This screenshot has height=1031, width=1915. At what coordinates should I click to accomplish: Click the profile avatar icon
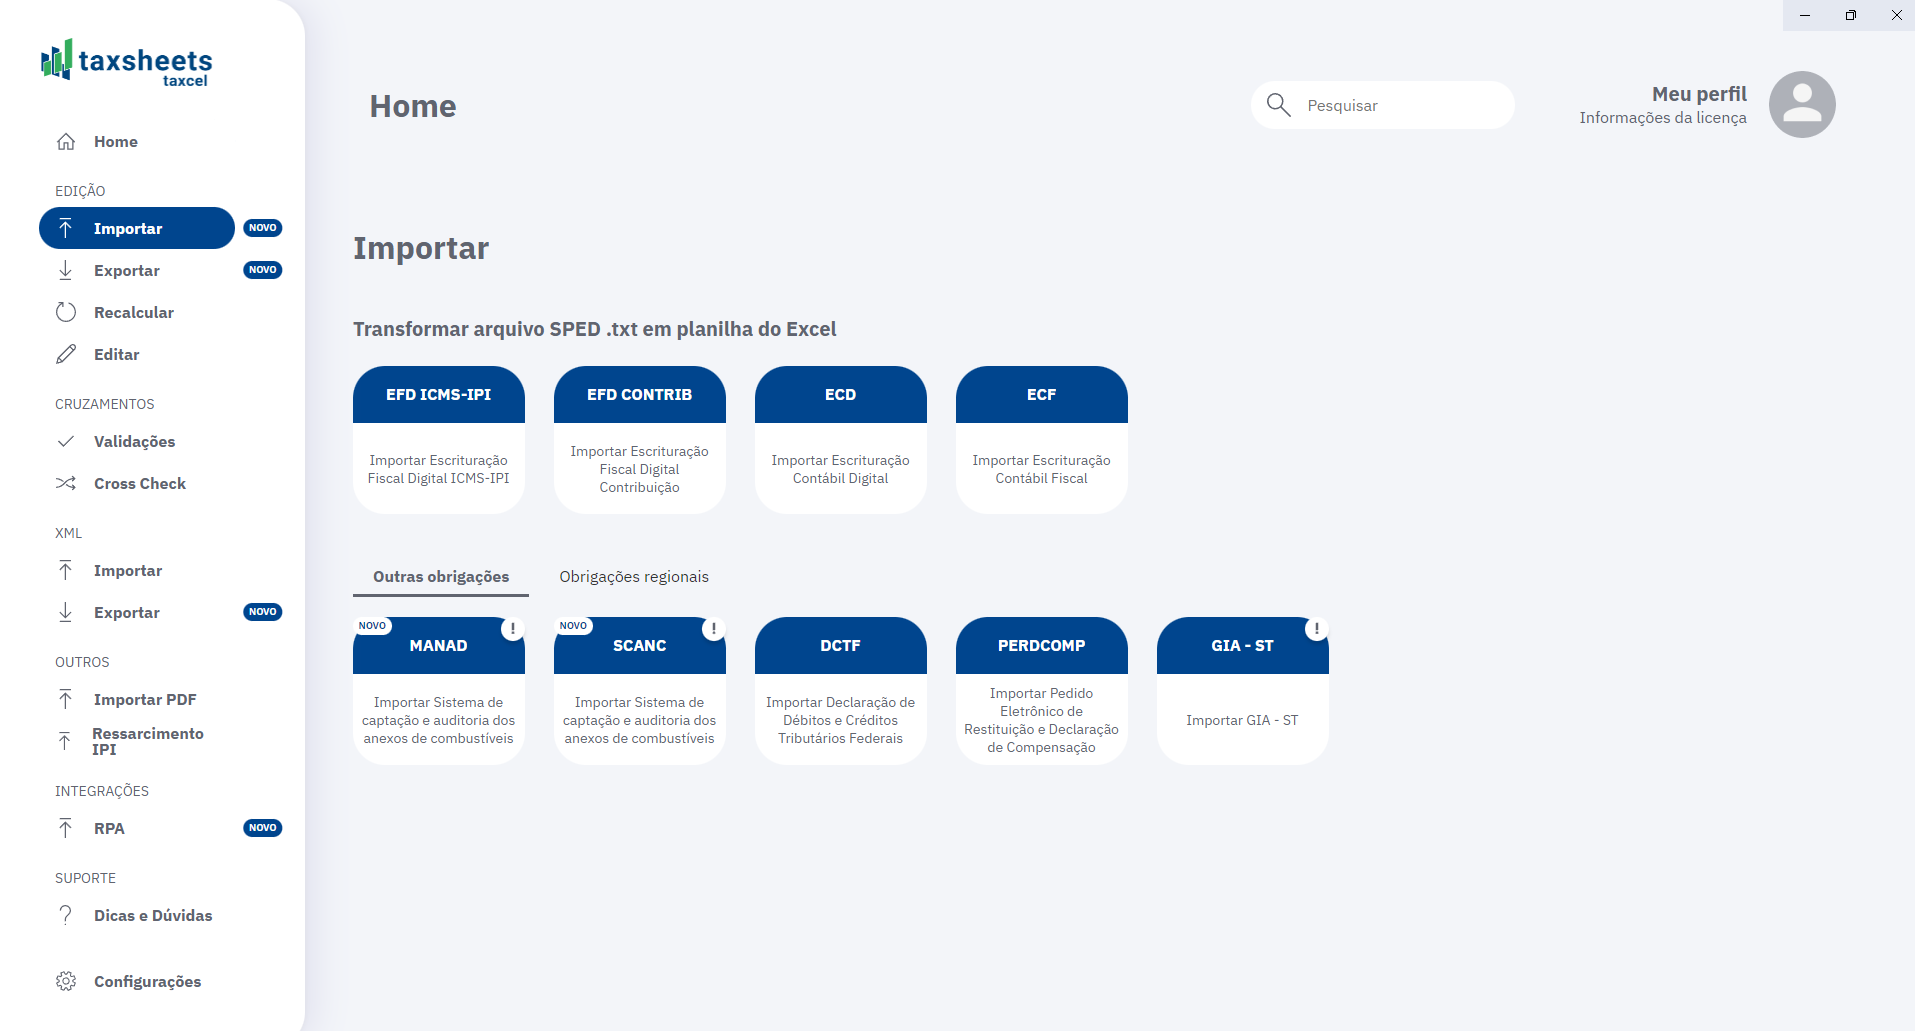[x=1801, y=104]
